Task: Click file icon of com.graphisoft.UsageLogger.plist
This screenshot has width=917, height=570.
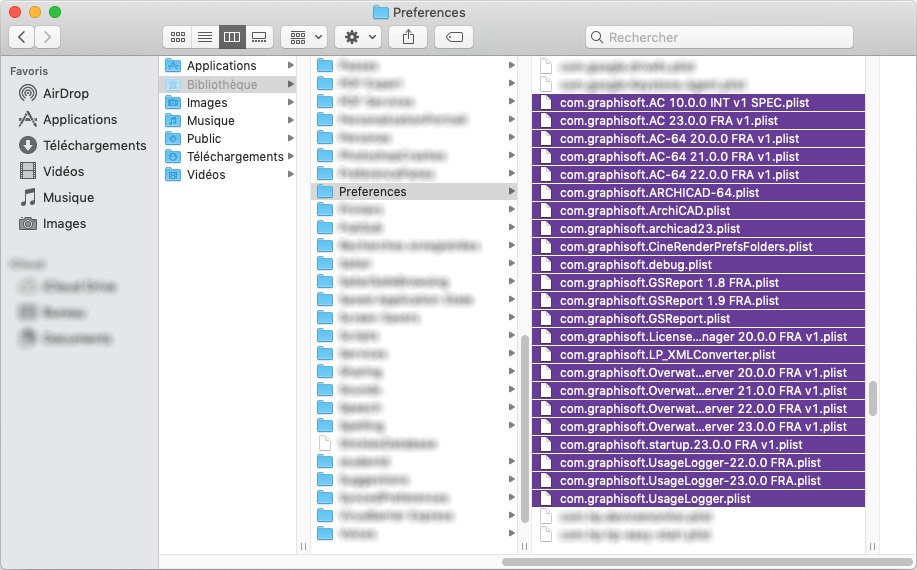Action: [x=546, y=499]
